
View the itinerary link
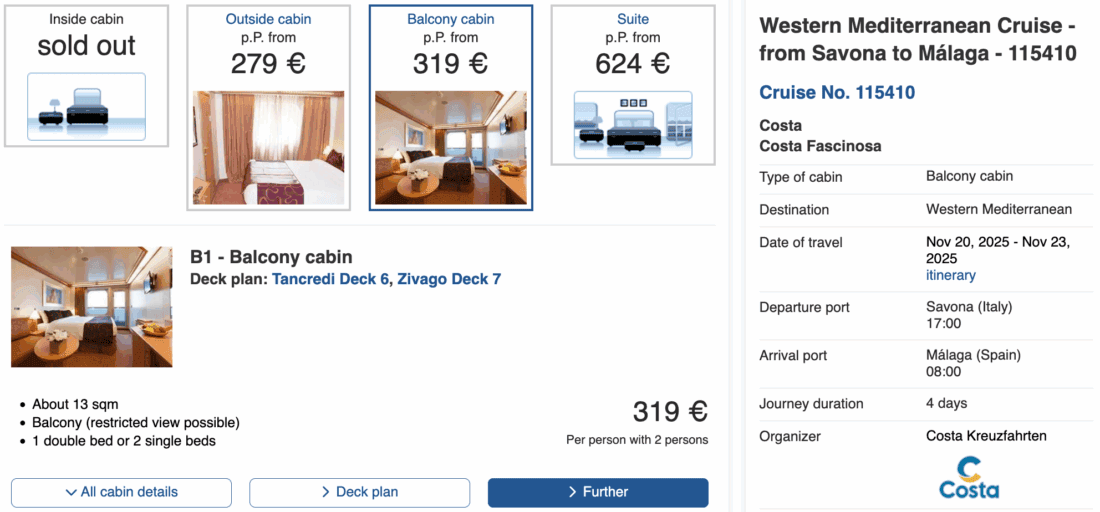tap(950, 275)
